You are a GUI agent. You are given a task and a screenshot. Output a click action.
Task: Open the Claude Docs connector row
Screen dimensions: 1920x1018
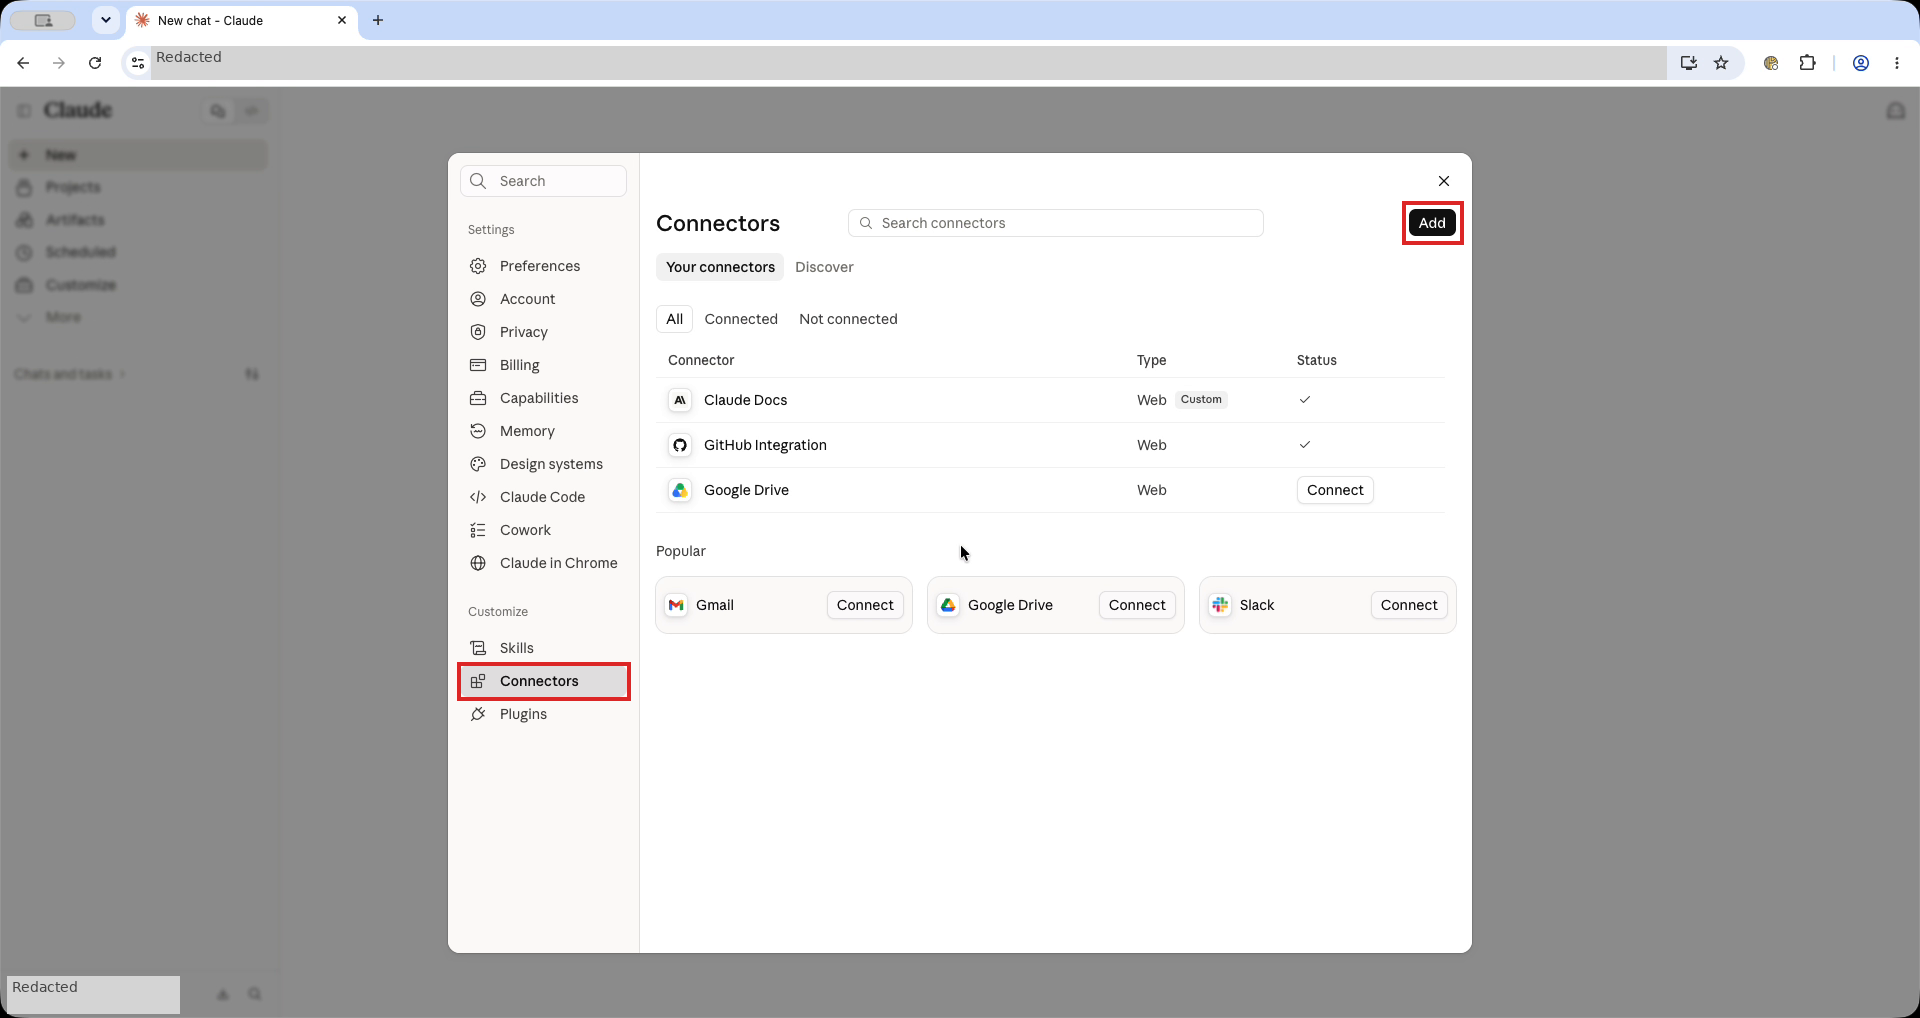[1050, 400]
